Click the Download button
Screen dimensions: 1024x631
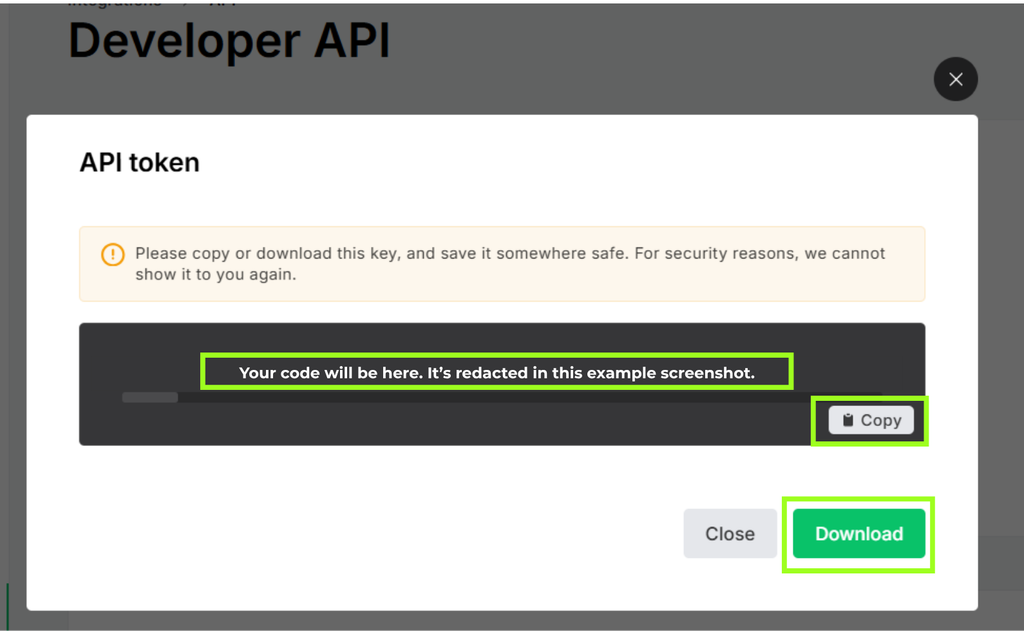click(x=859, y=534)
